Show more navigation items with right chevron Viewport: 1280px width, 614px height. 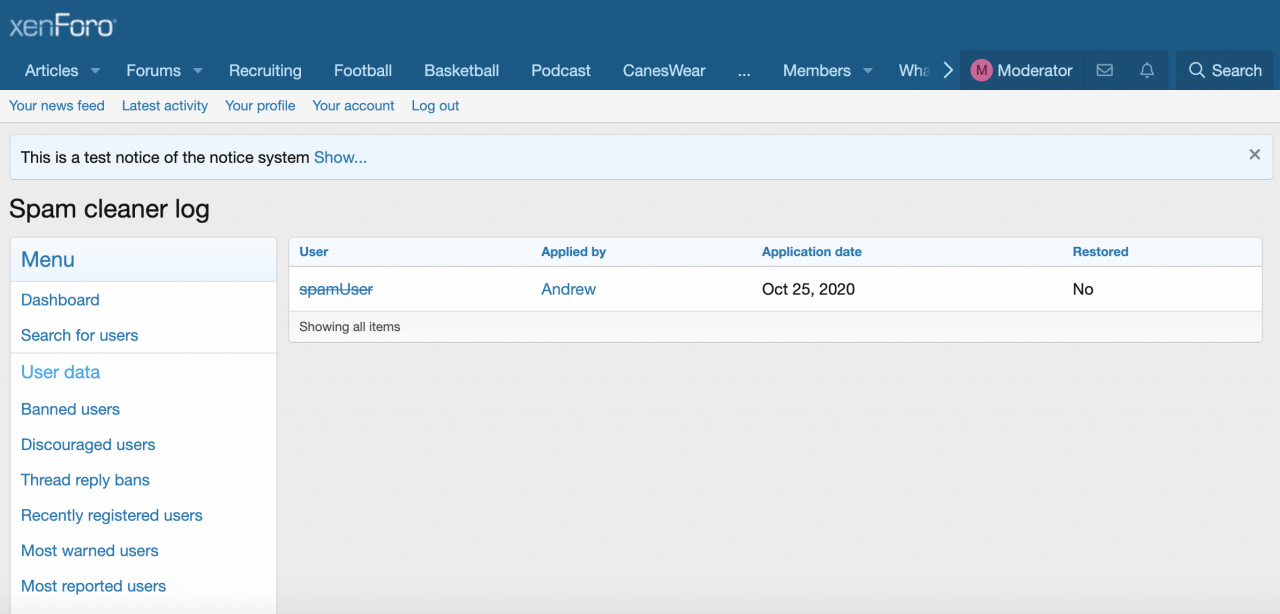tap(948, 70)
